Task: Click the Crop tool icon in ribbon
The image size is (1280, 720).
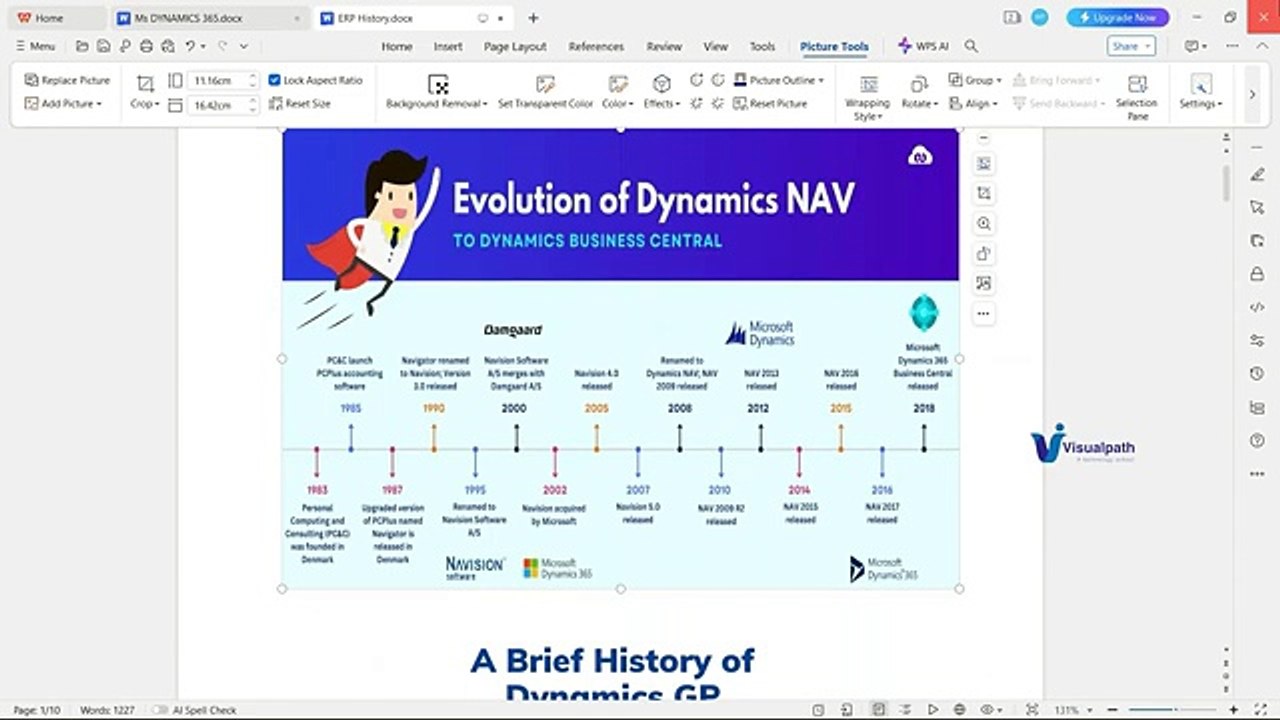Action: [145, 83]
